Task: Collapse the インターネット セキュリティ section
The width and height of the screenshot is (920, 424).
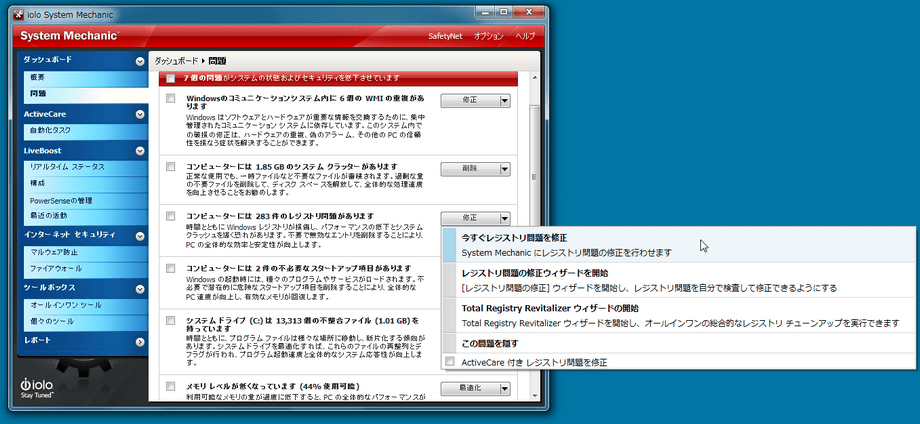Action: 140,236
